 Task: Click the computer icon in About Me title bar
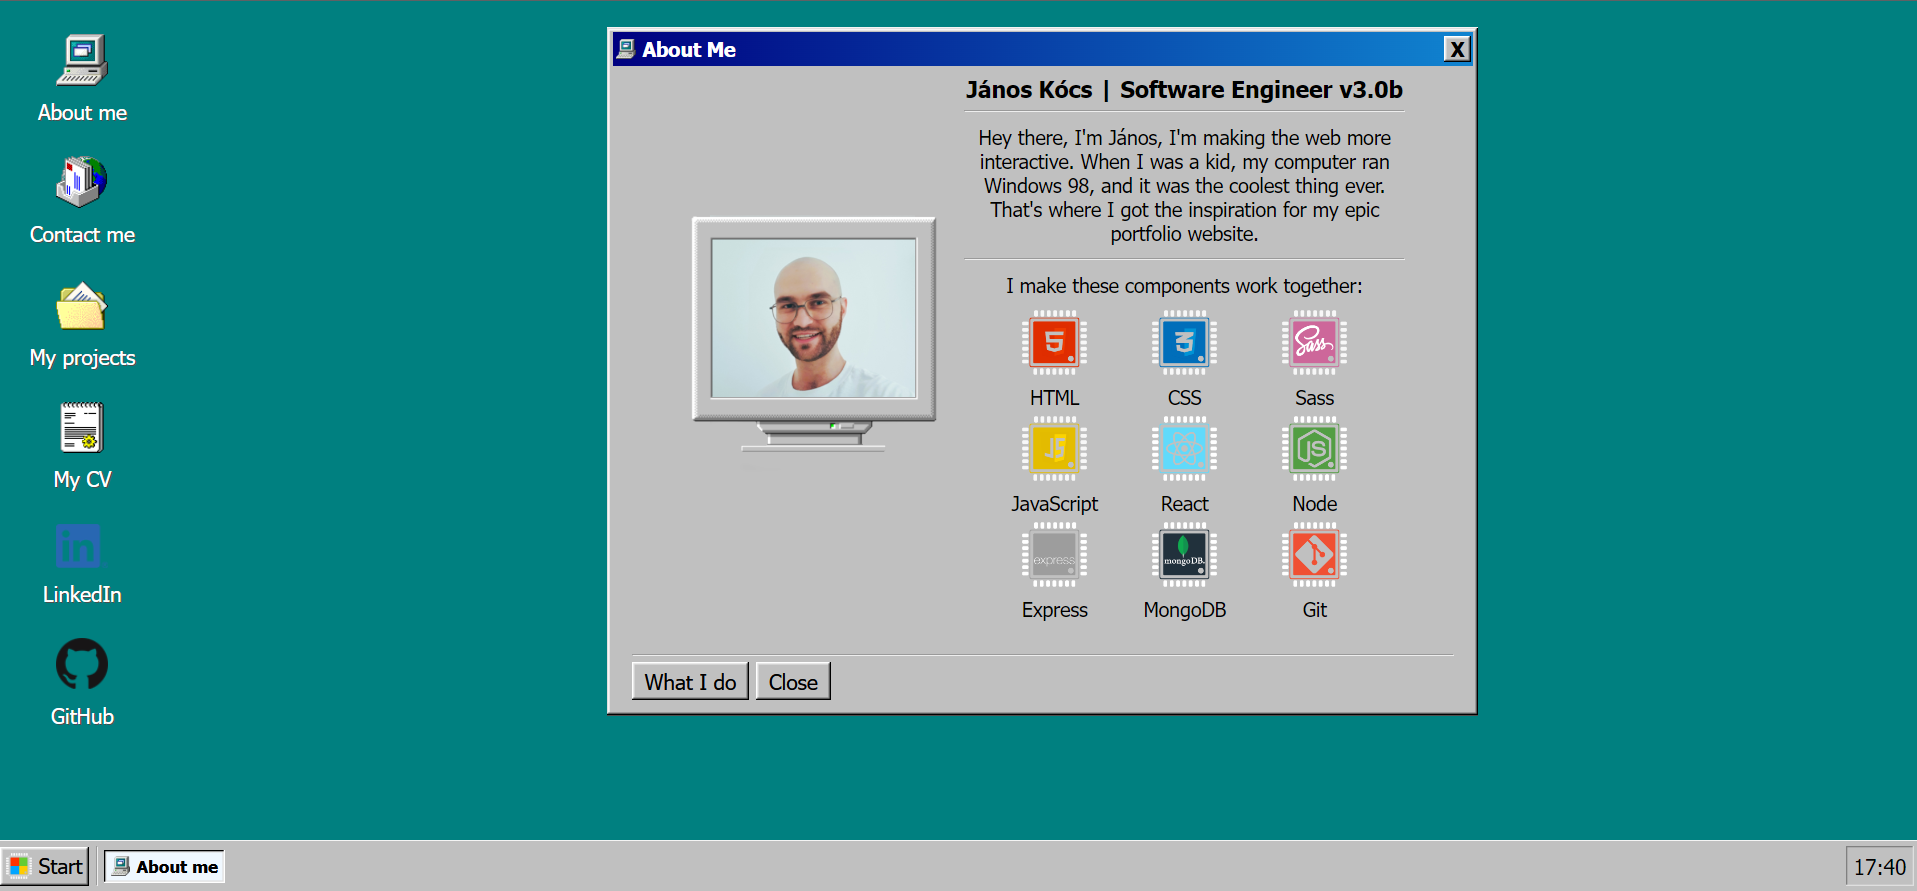[626, 49]
